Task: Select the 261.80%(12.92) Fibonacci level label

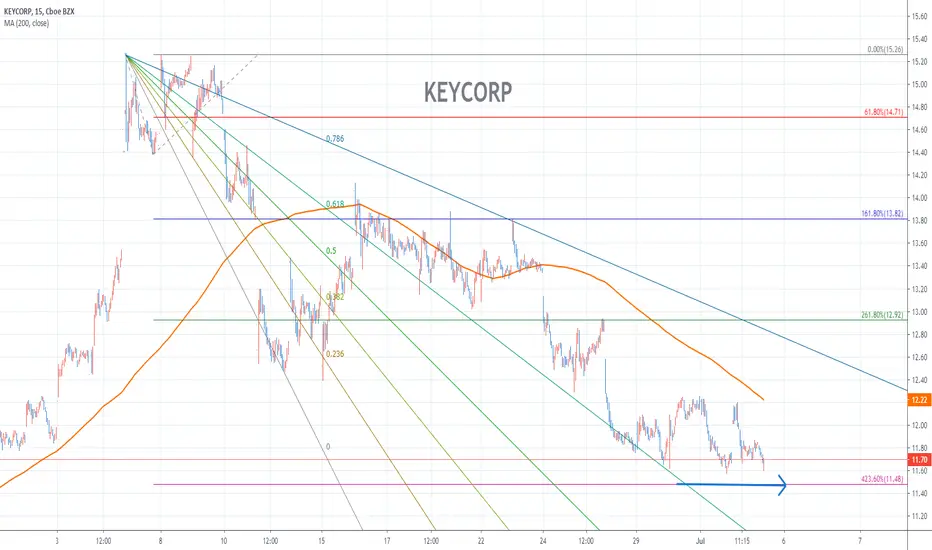Action: (x=882, y=315)
